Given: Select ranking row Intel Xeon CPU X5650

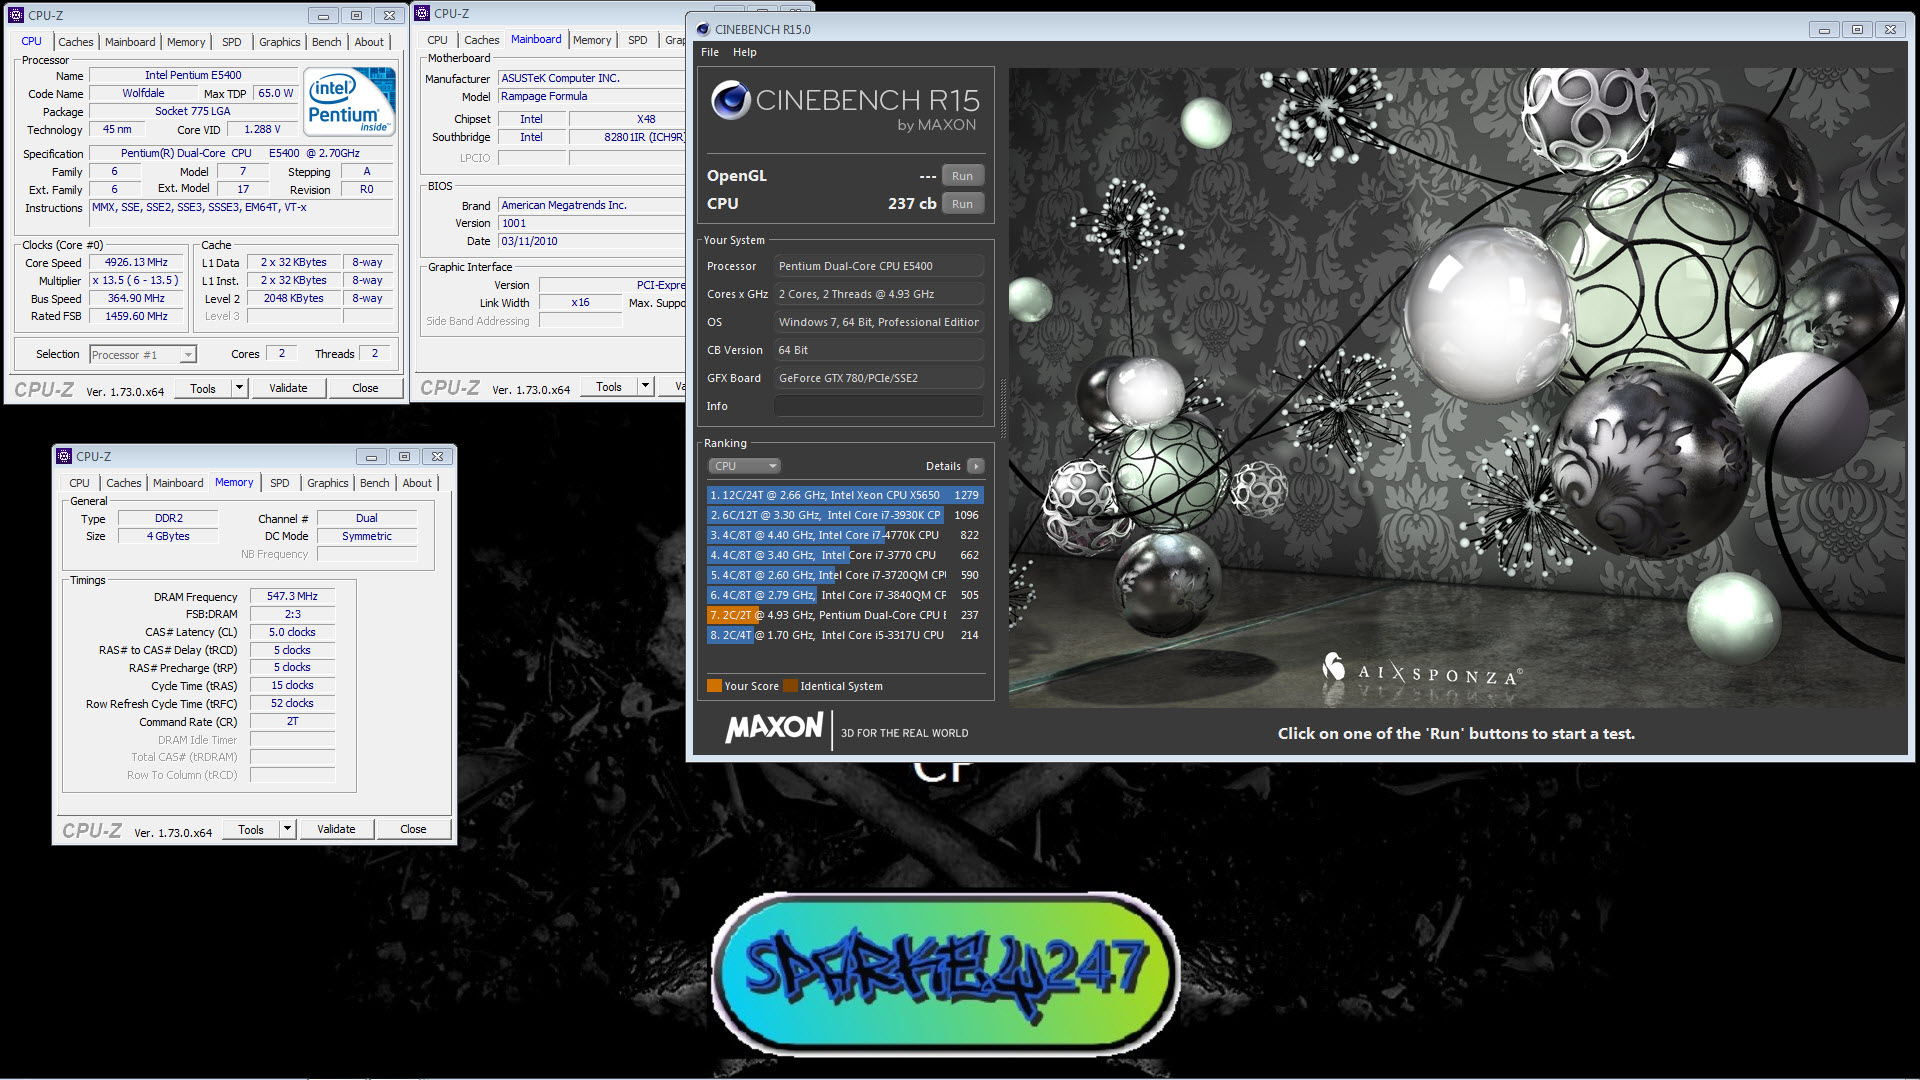Looking at the screenshot, I should click(845, 495).
